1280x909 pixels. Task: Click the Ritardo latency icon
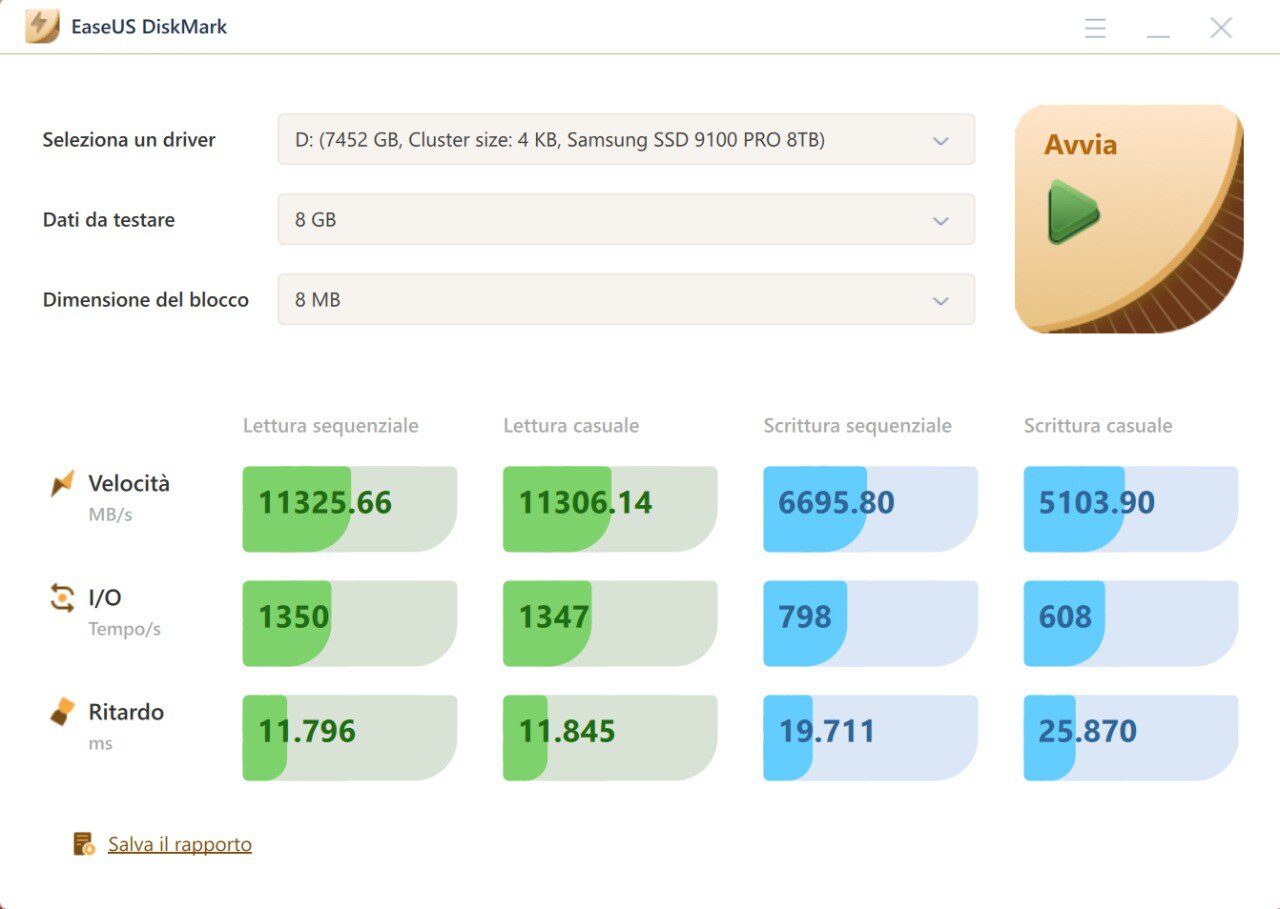pos(62,712)
